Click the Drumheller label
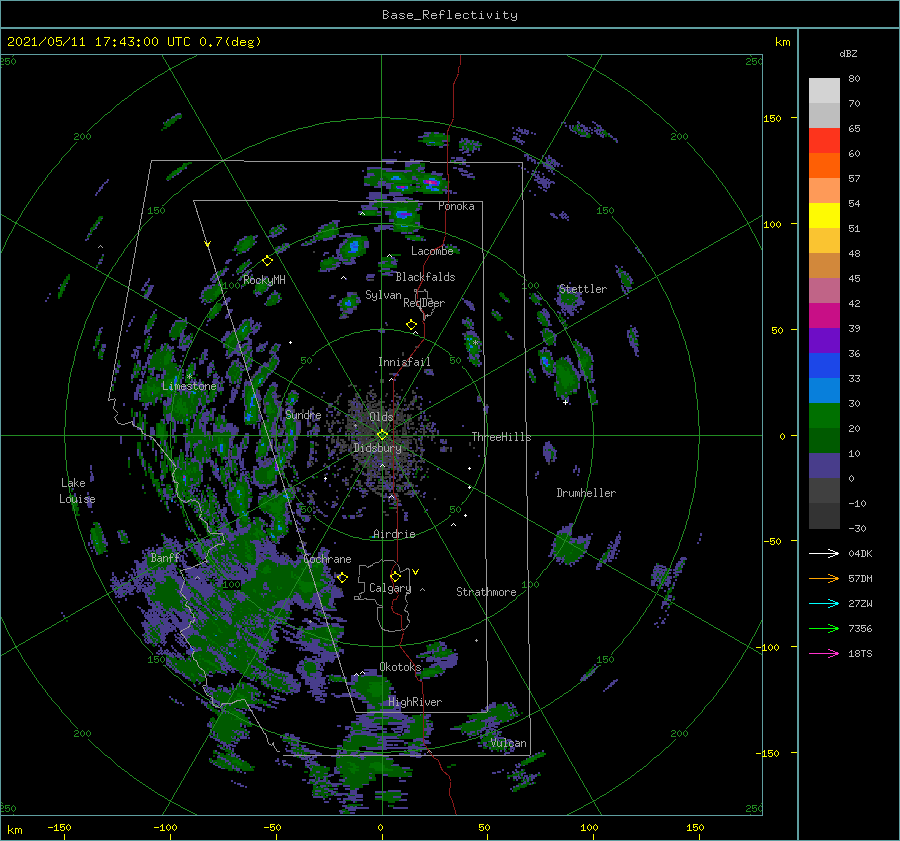900x841 pixels. 586,493
